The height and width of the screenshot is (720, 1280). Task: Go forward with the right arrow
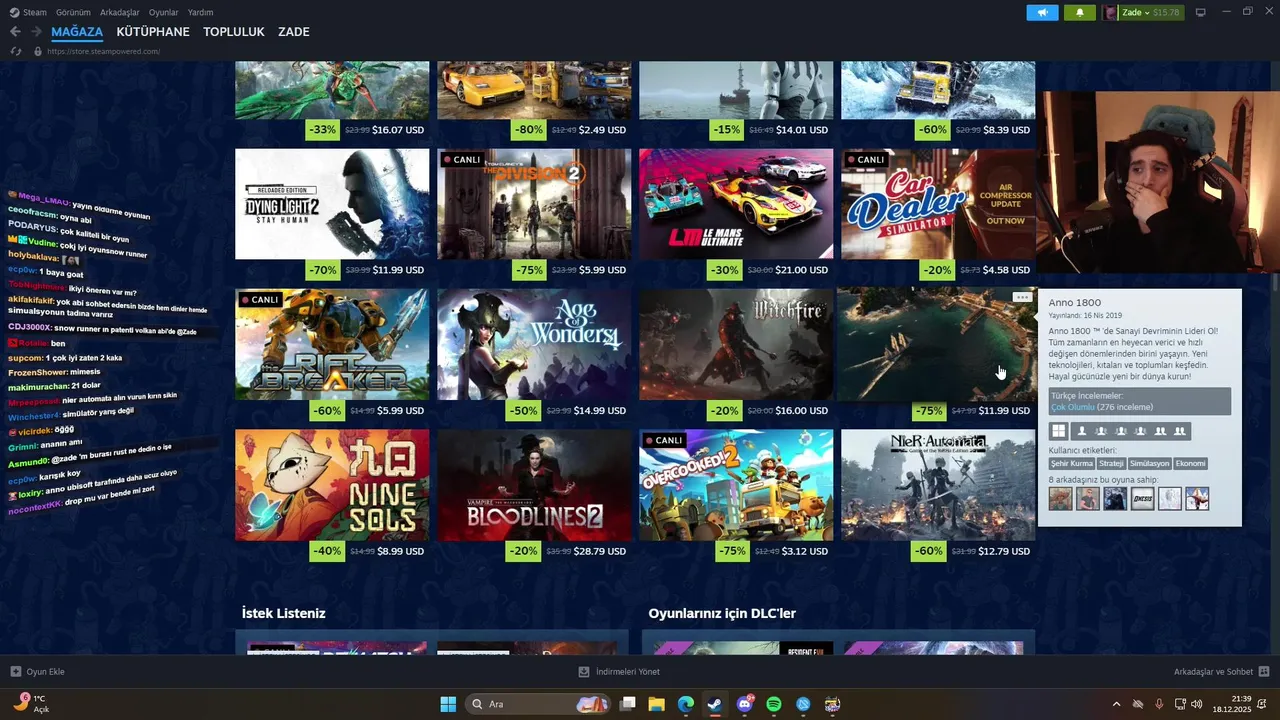tap(36, 32)
